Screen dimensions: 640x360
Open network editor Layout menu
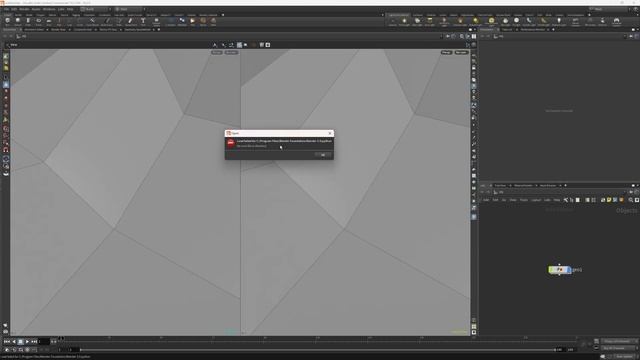536,200
